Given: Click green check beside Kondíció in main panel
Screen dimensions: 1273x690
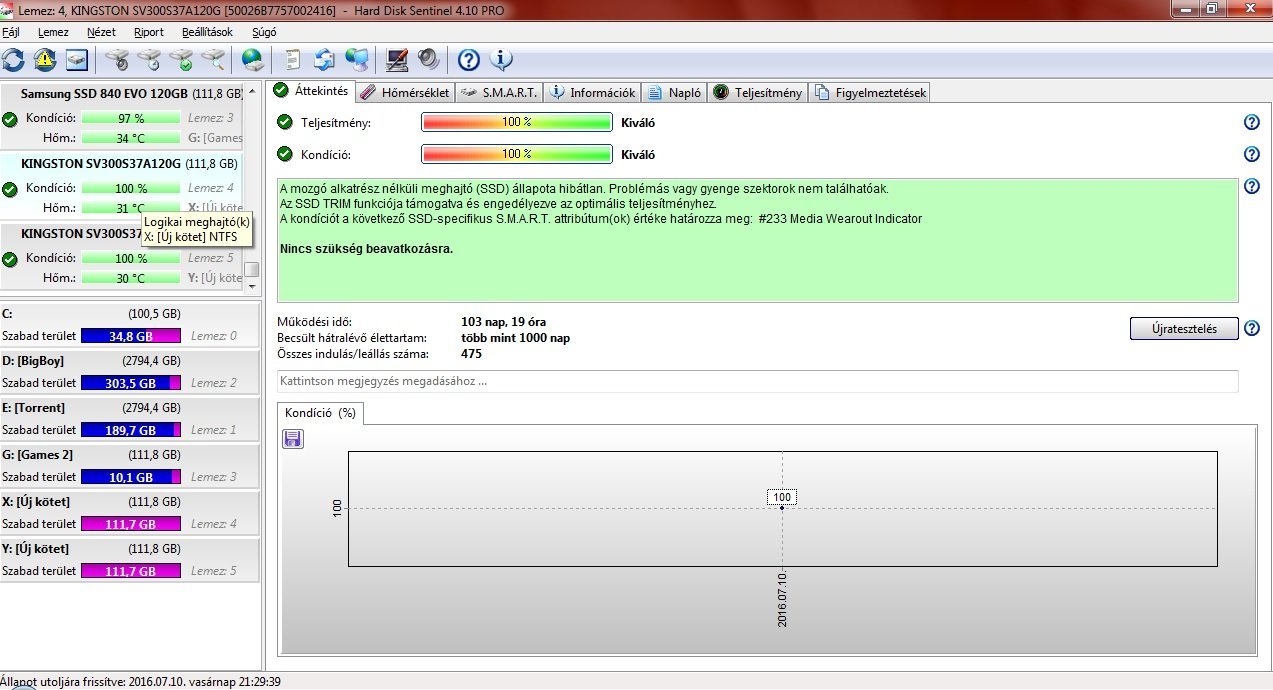Looking at the screenshot, I should click(x=285, y=154).
